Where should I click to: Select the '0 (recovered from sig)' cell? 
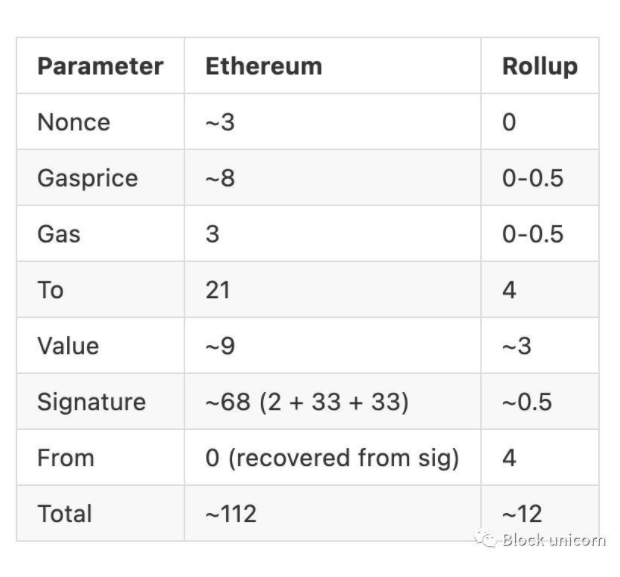(x=332, y=459)
